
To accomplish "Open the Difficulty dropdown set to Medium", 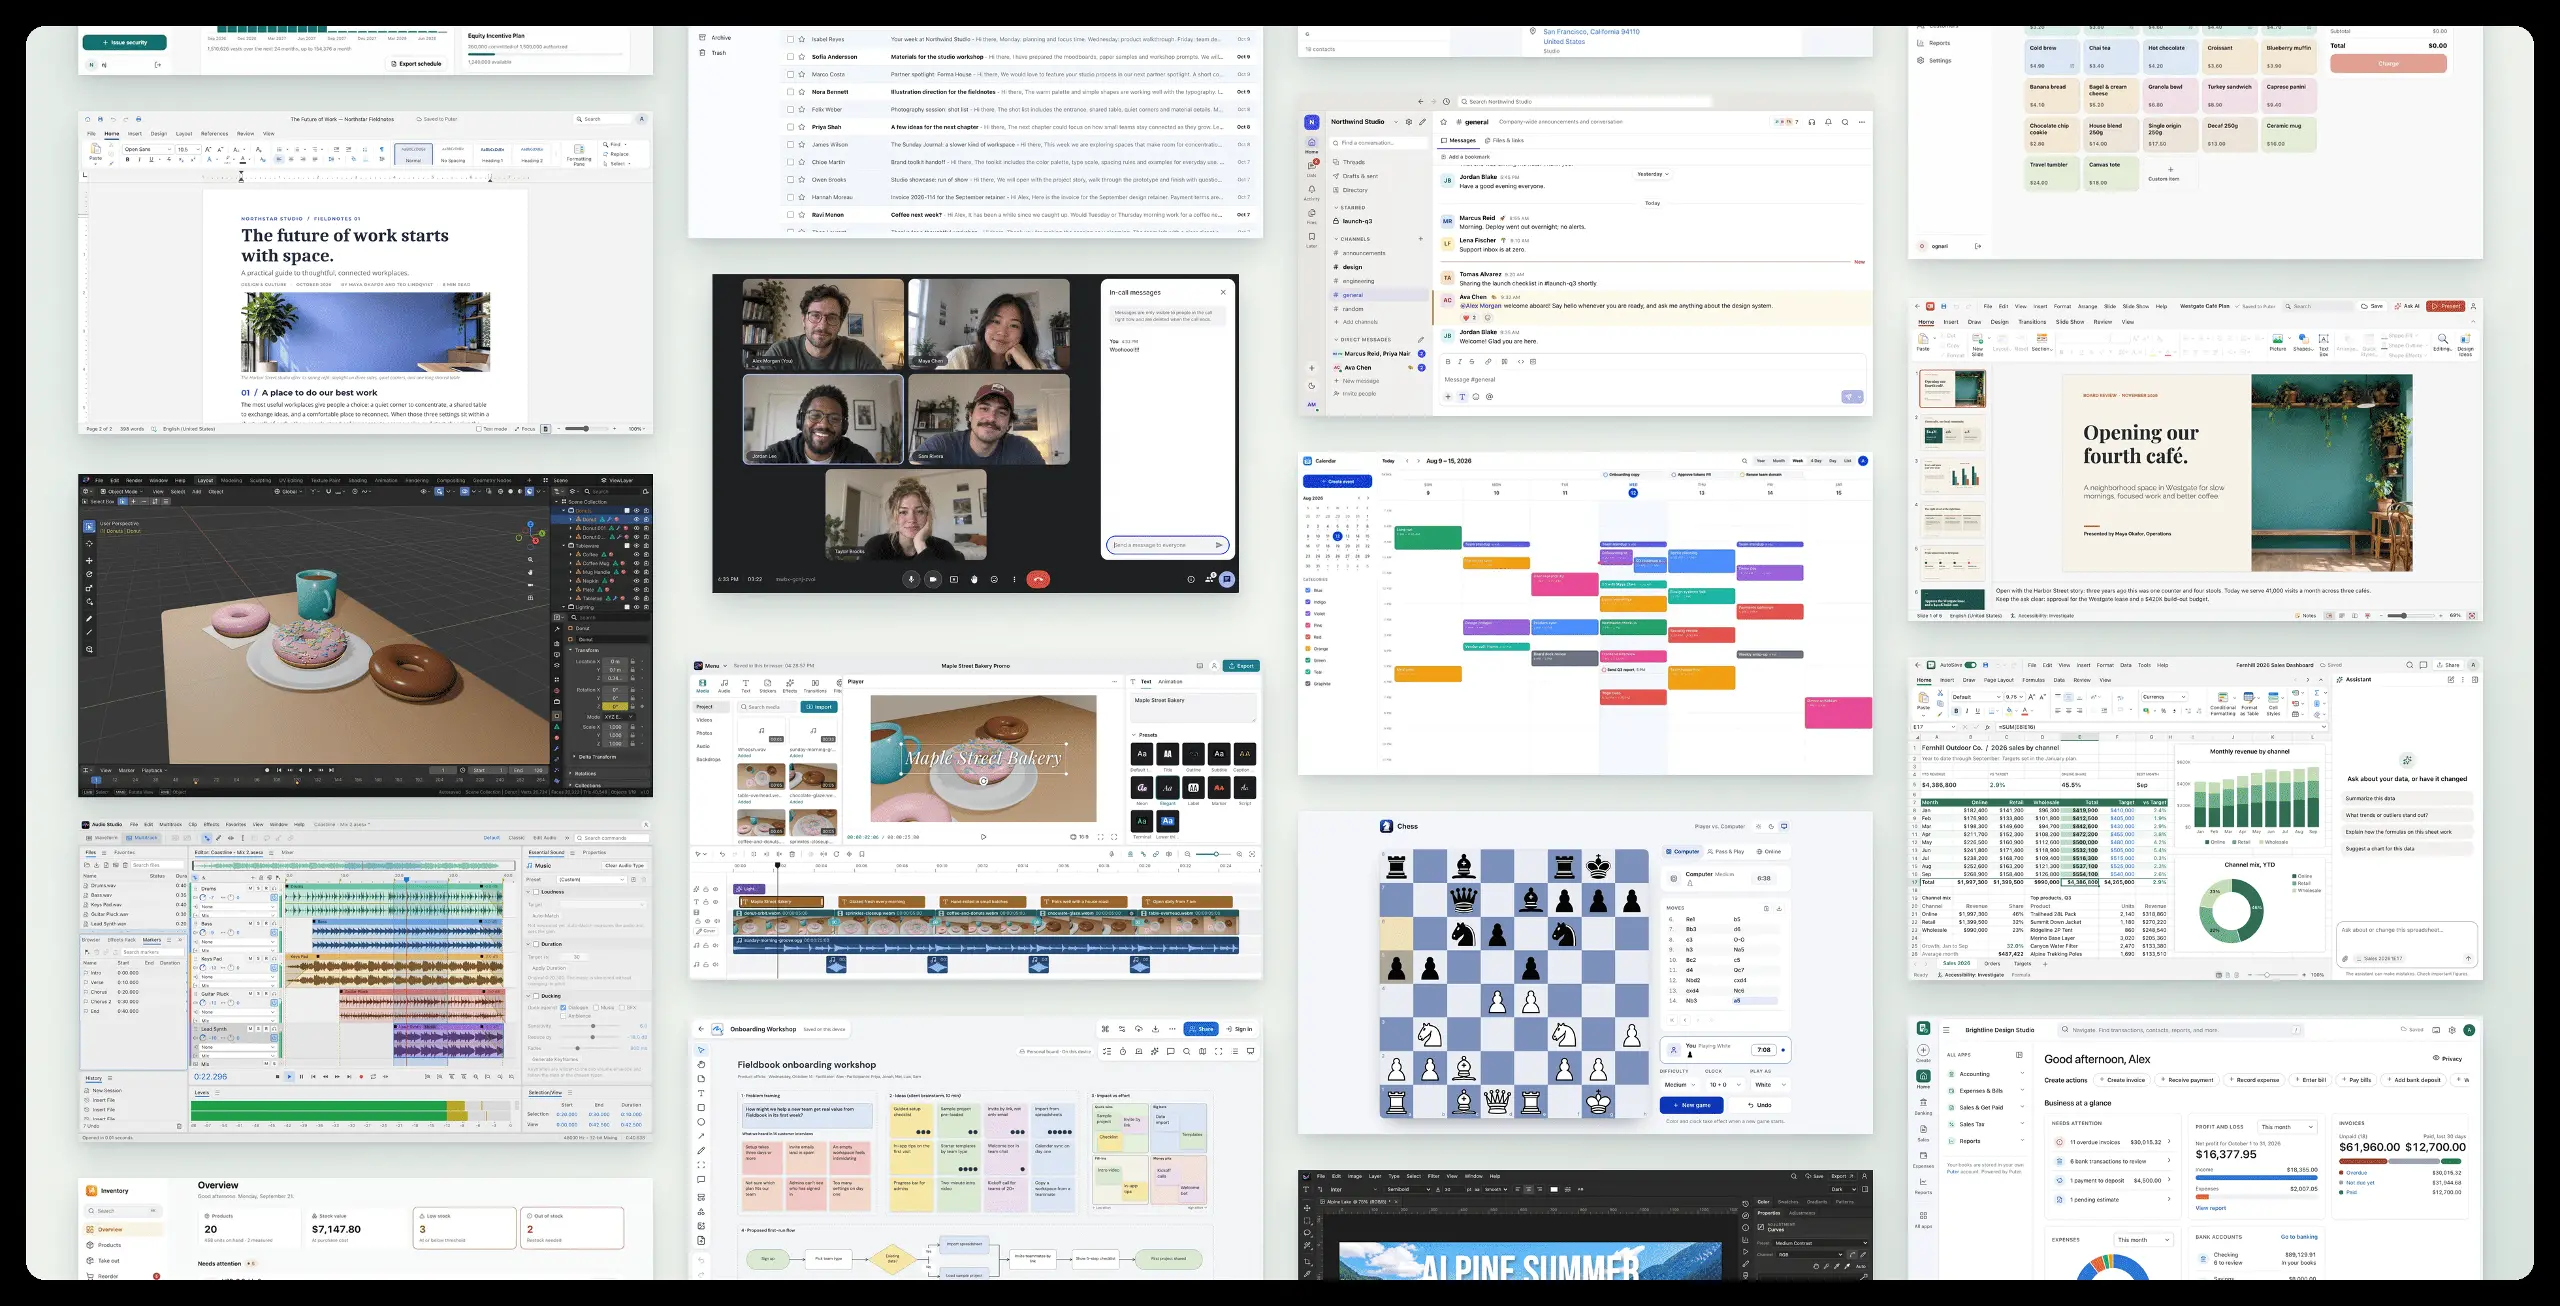I will [x=1681, y=1084].
